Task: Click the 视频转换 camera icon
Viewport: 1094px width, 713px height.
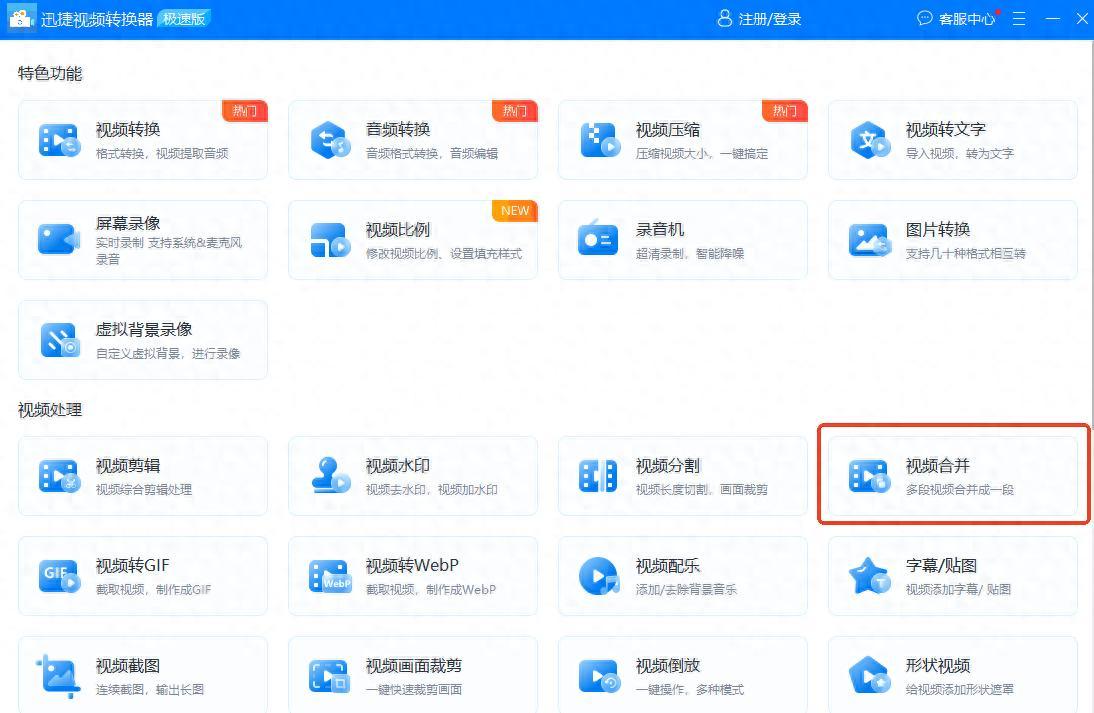Action: tap(58, 140)
